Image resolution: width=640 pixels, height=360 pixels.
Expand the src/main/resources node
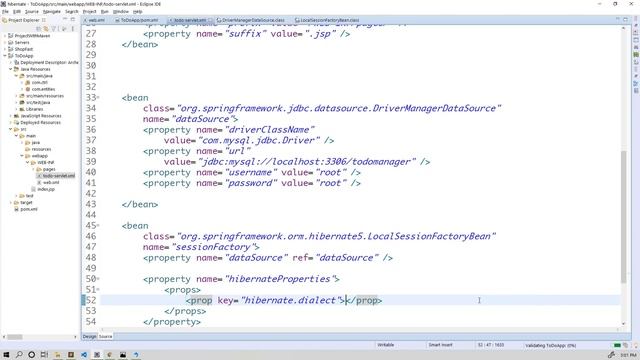point(16,96)
